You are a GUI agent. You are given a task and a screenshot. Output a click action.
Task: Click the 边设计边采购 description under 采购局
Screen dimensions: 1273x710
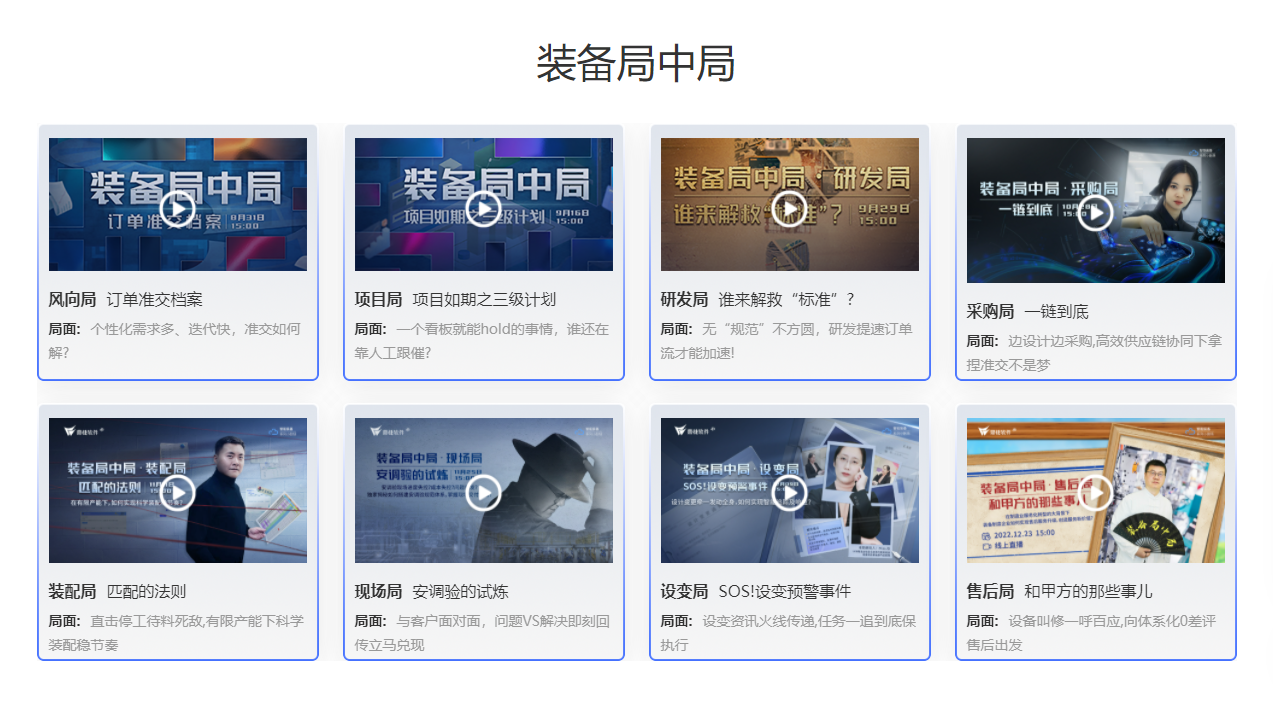tap(1093, 353)
